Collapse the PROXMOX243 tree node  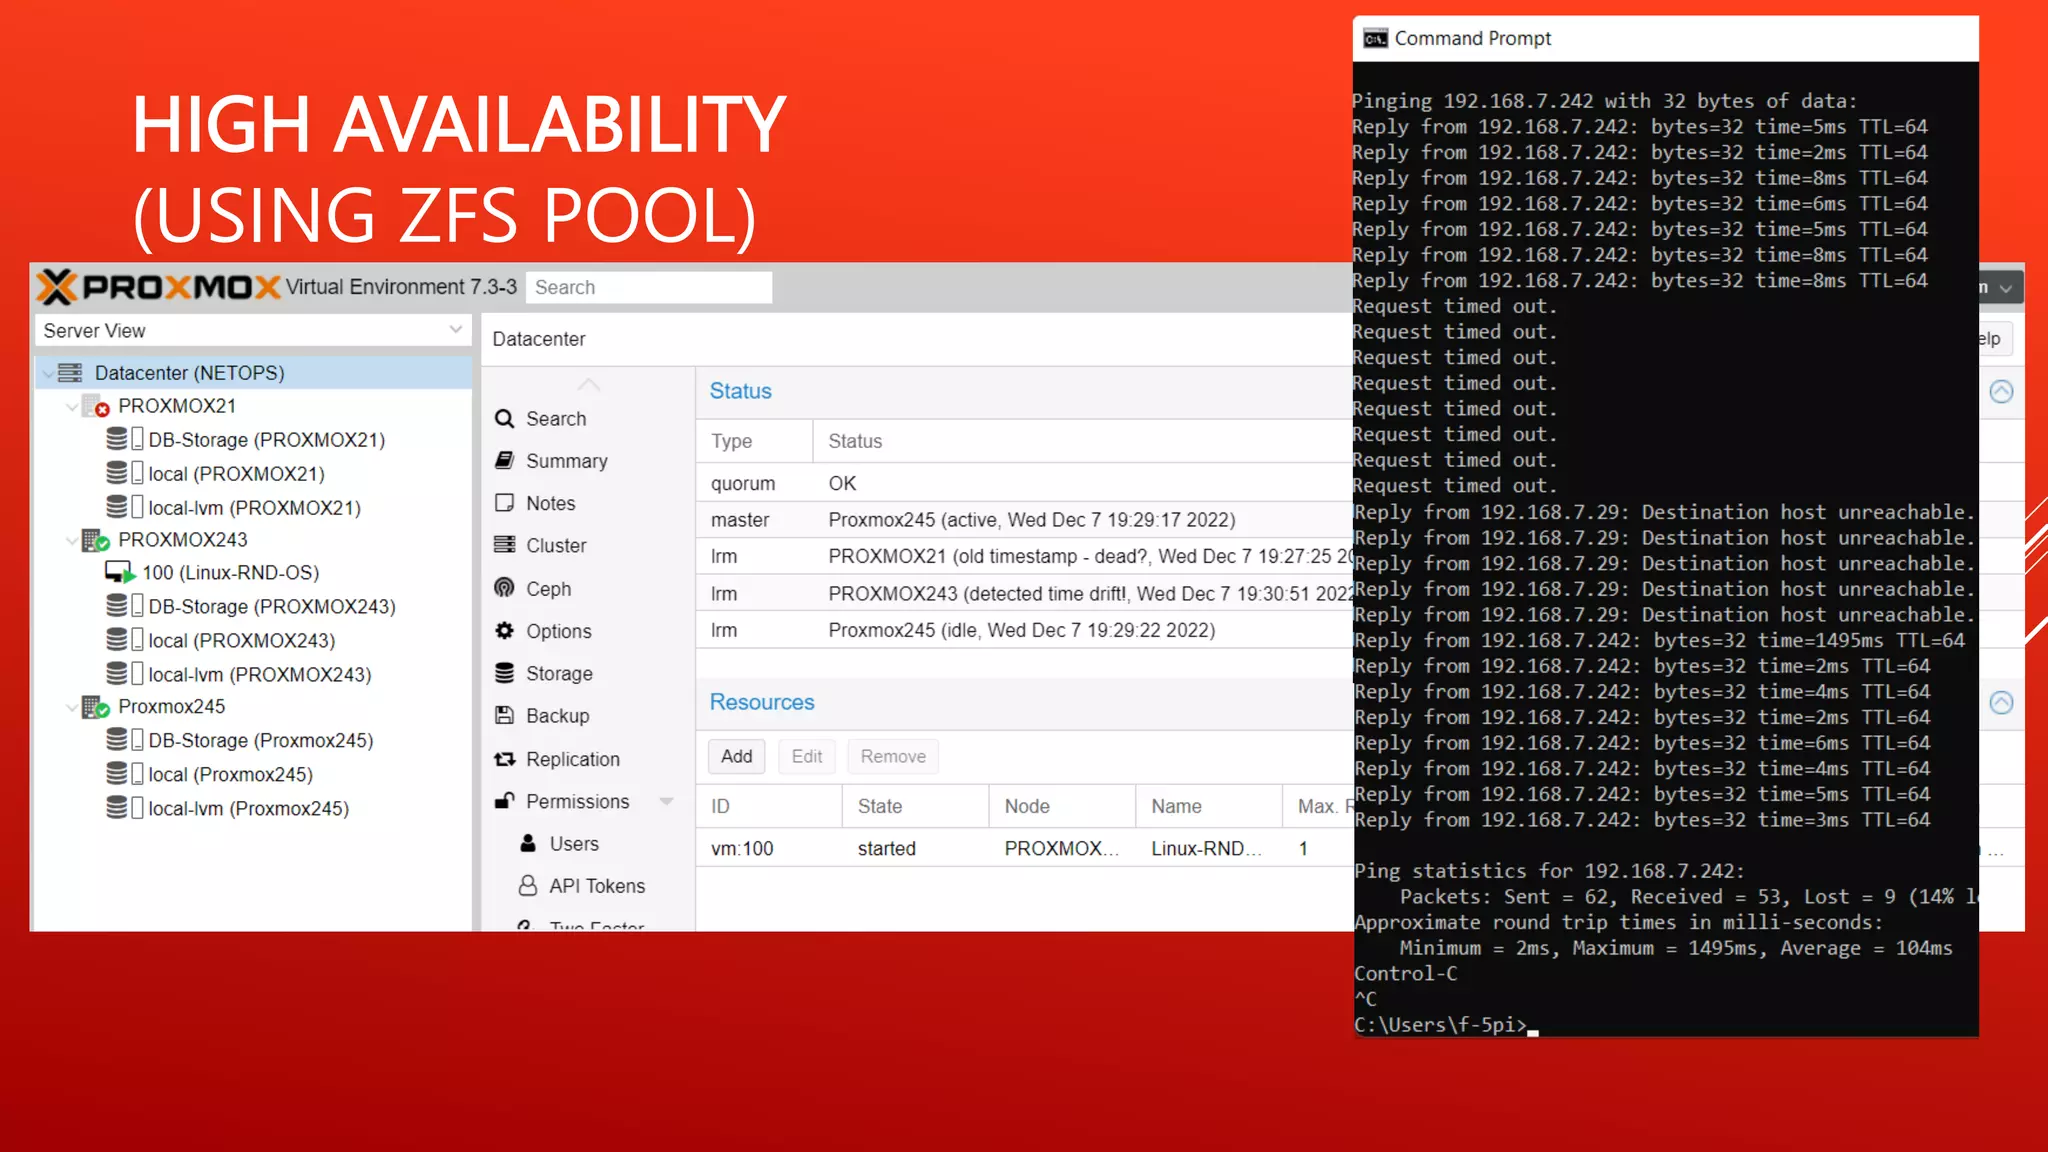pos(71,541)
